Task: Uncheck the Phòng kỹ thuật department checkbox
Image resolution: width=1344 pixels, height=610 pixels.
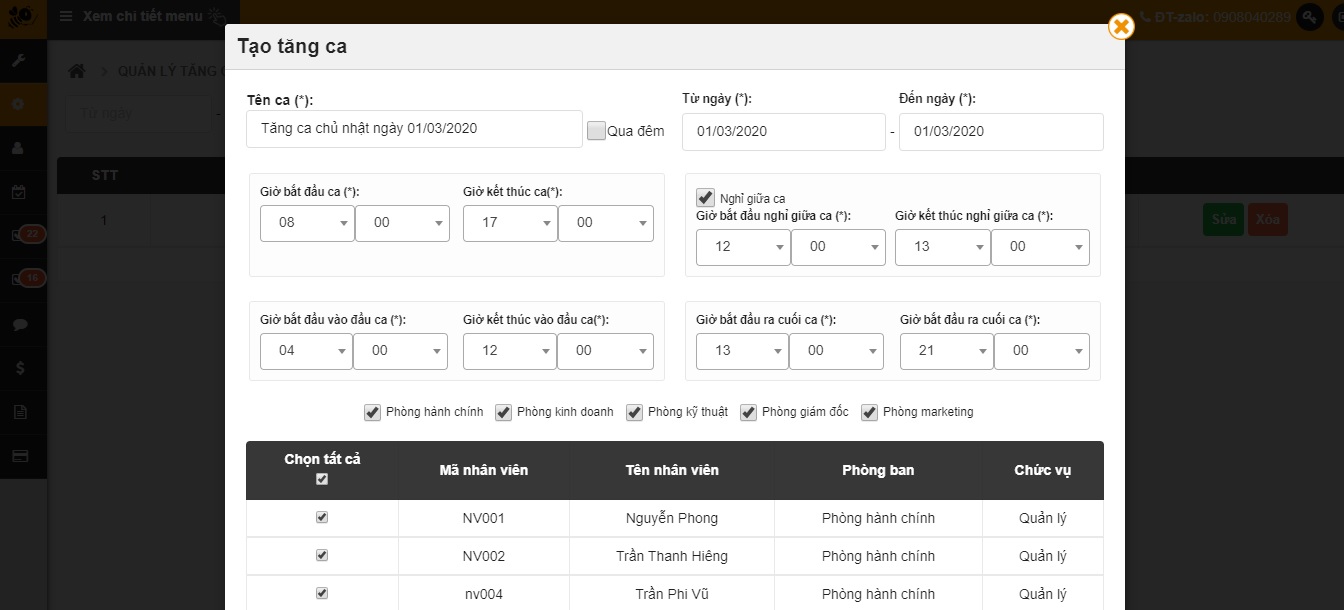Action: pyautogui.click(x=634, y=412)
